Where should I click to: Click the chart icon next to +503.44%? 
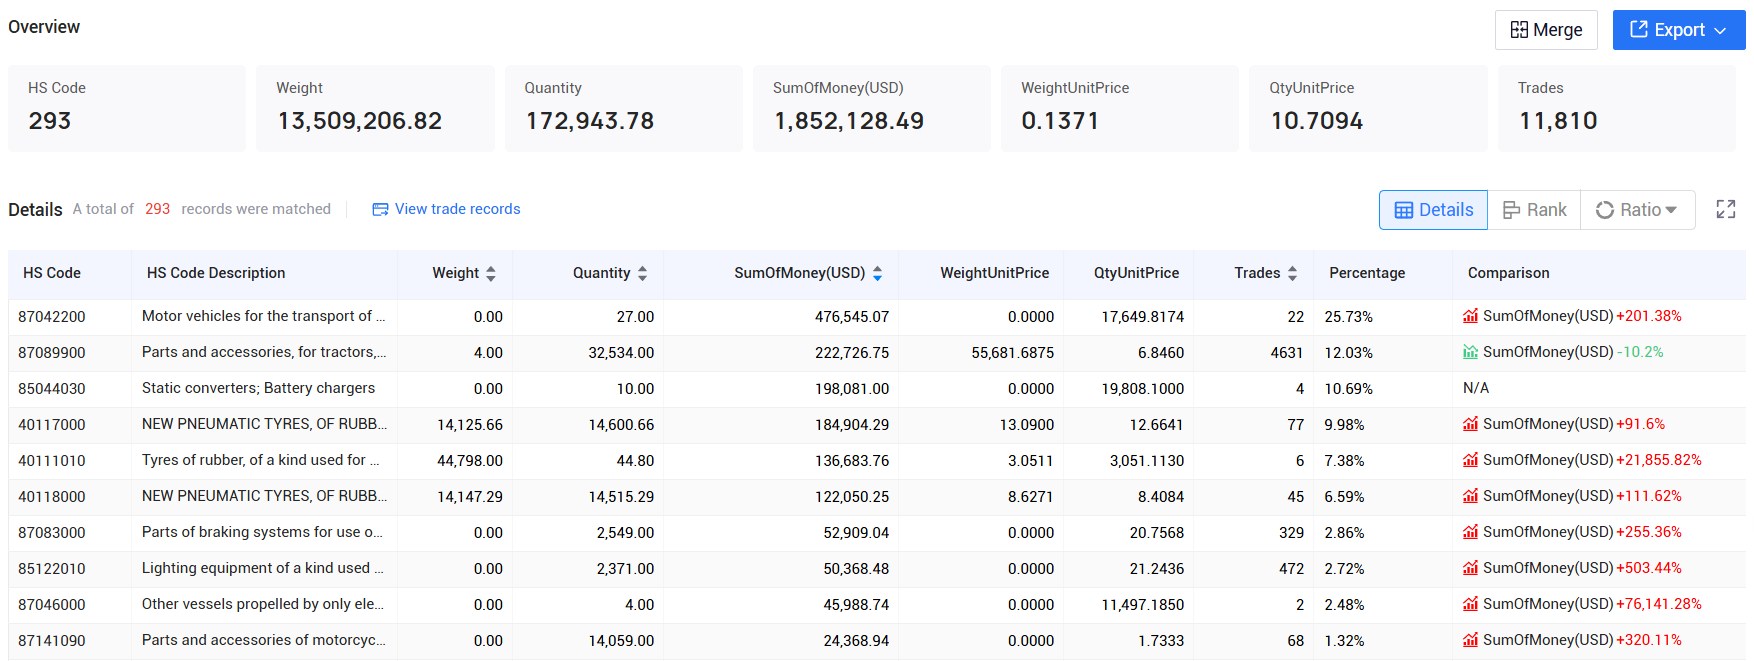(1470, 568)
